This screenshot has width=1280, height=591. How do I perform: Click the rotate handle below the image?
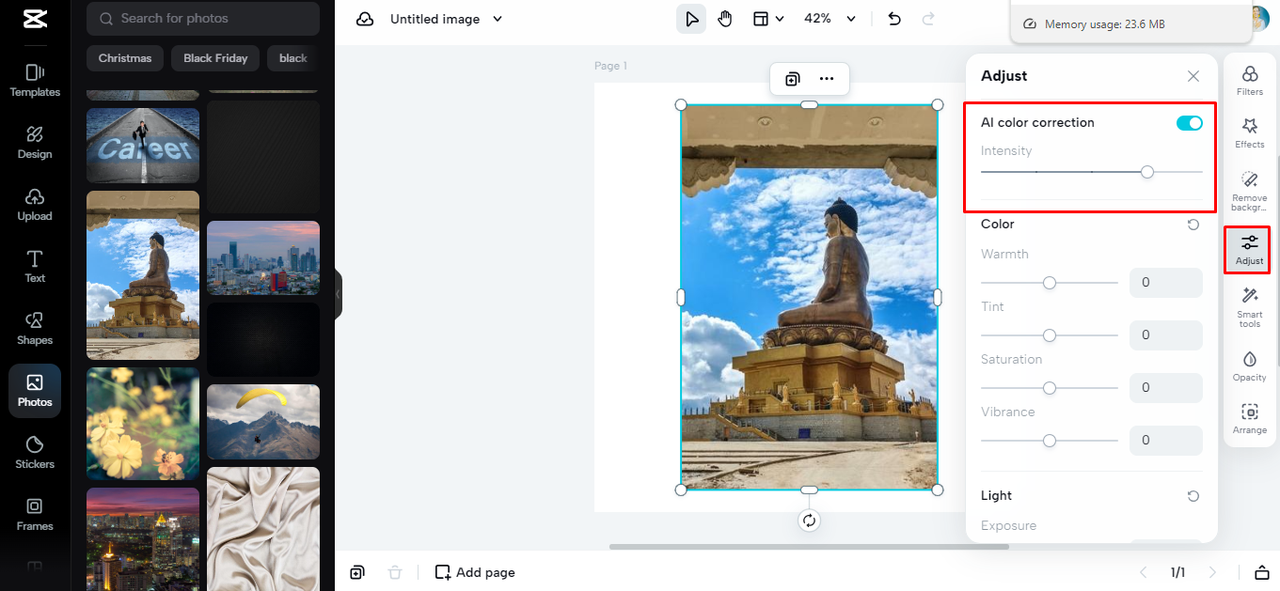[809, 520]
